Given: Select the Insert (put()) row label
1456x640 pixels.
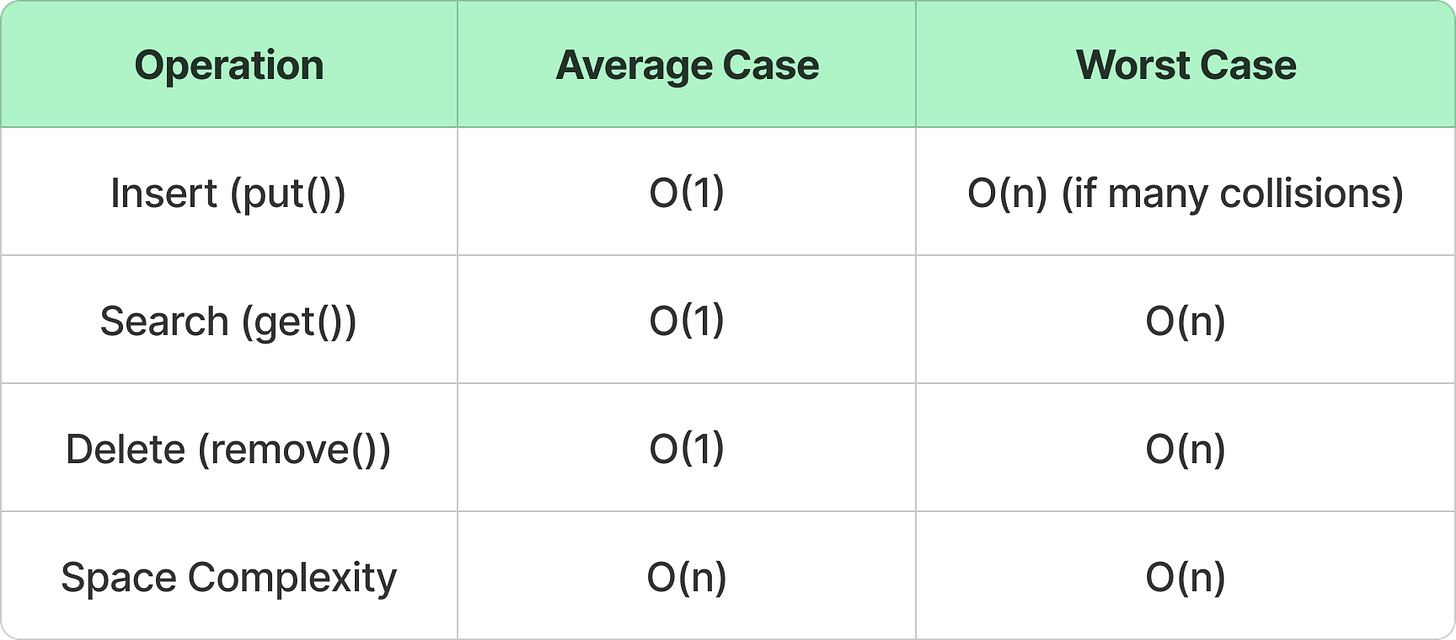Looking at the screenshot, I should click(228, 193).
